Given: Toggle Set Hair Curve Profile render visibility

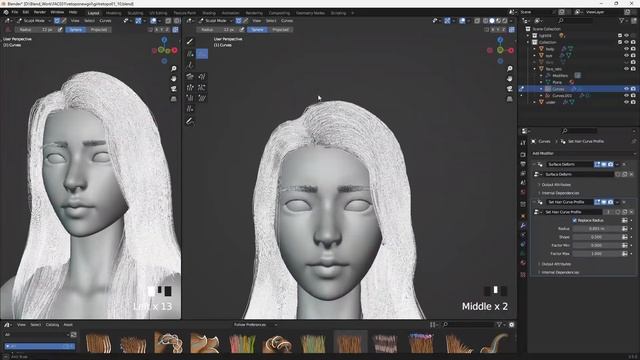Looking at the screenshot, I should tap(611, 202).
